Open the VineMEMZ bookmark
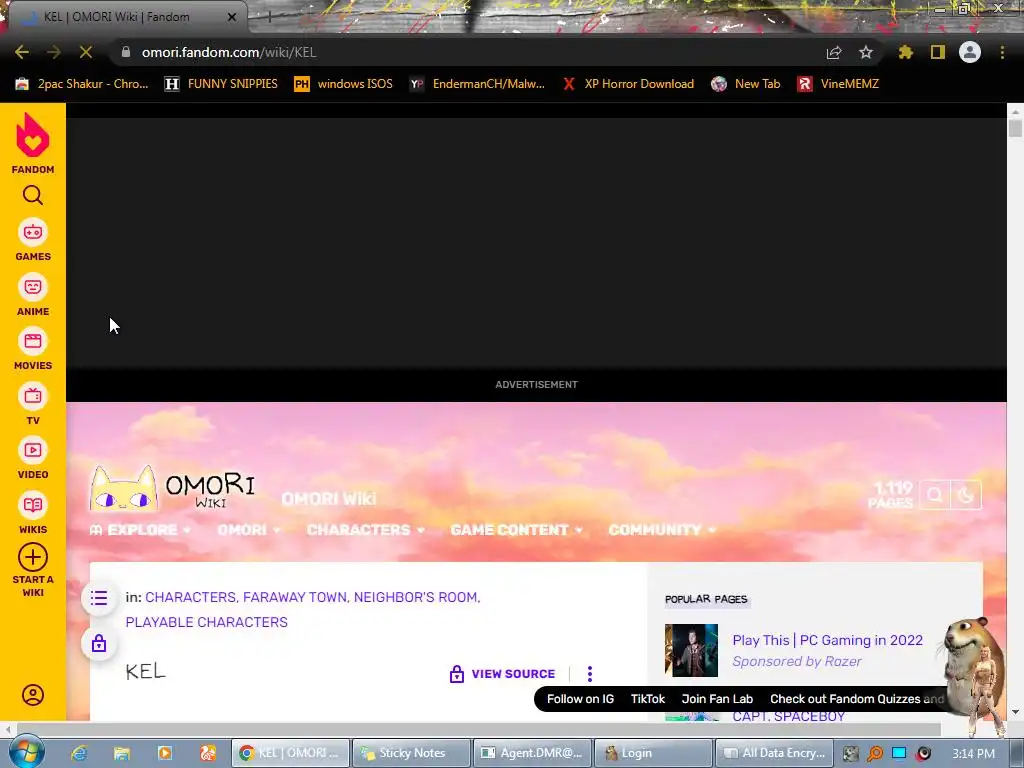 click(839, 84)
